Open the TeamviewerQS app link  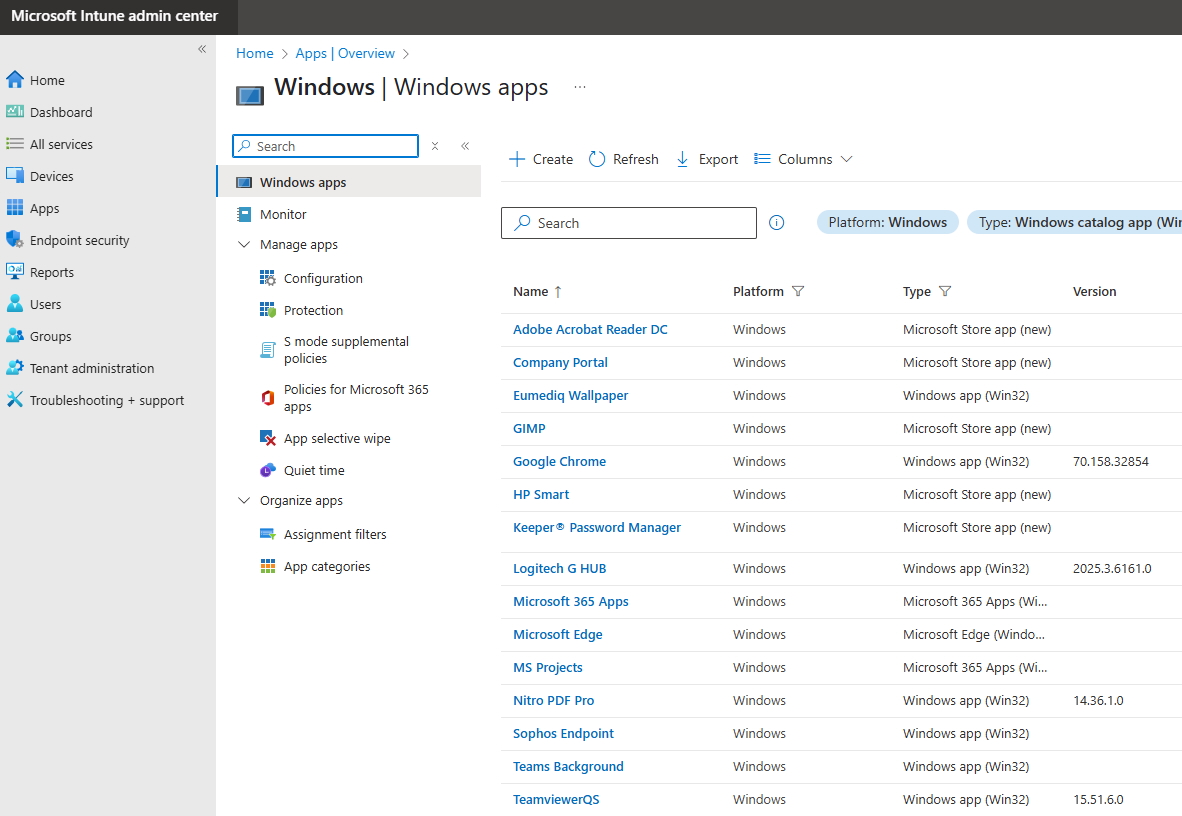[x=556, y=799]
